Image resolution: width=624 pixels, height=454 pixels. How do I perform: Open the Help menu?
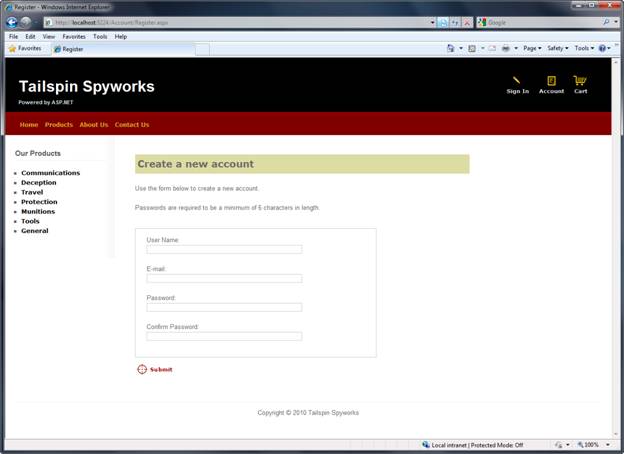(x=121, y=36)
